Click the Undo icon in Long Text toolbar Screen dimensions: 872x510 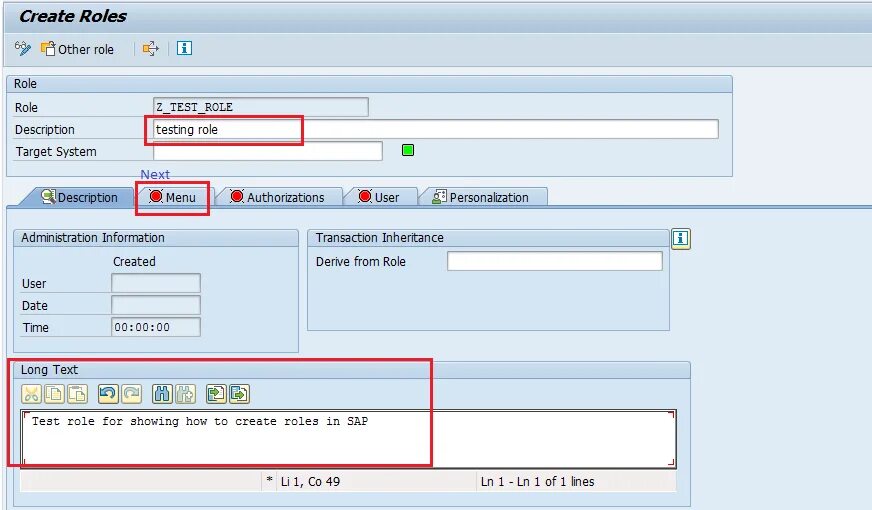click(x=107, y=394)
